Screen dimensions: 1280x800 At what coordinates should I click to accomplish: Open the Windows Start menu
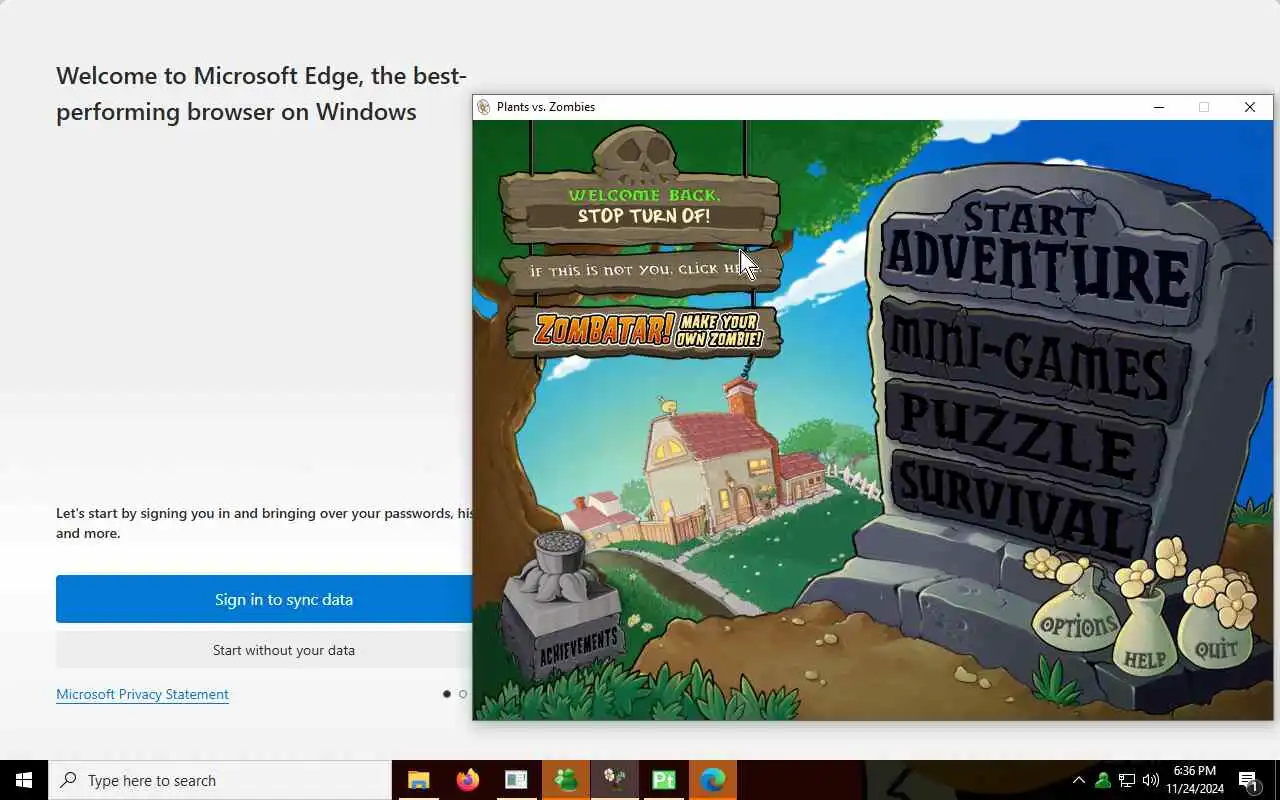[24, 780]
